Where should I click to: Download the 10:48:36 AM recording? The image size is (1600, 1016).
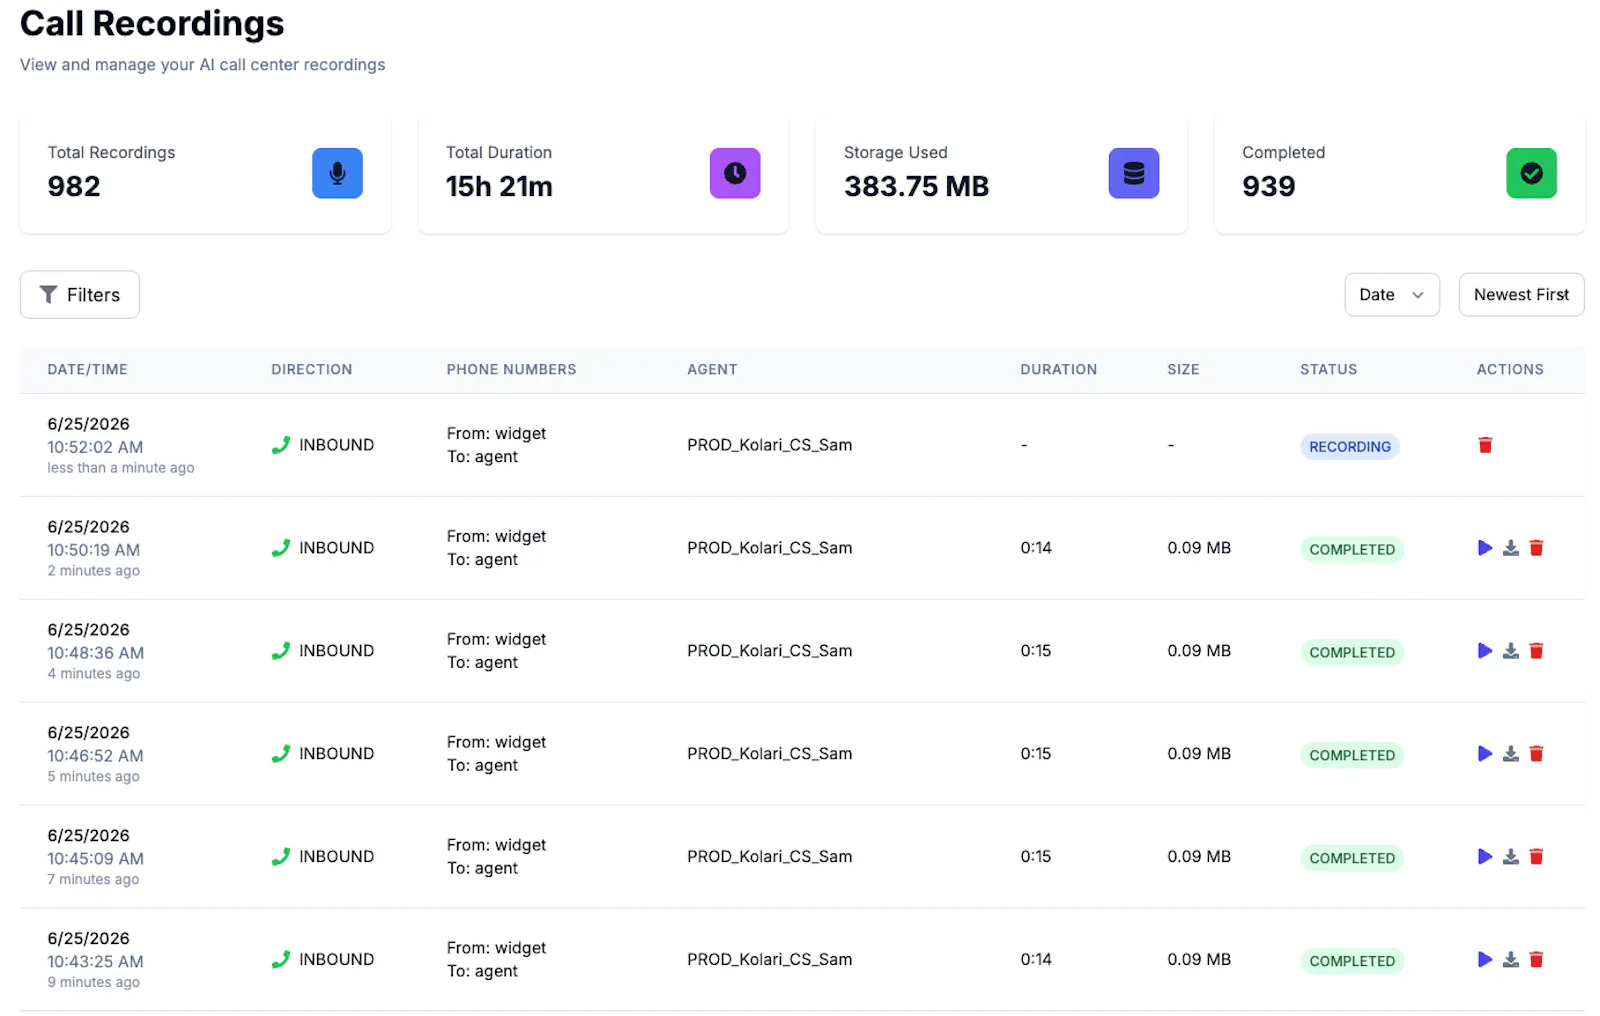click(1511, 651)
